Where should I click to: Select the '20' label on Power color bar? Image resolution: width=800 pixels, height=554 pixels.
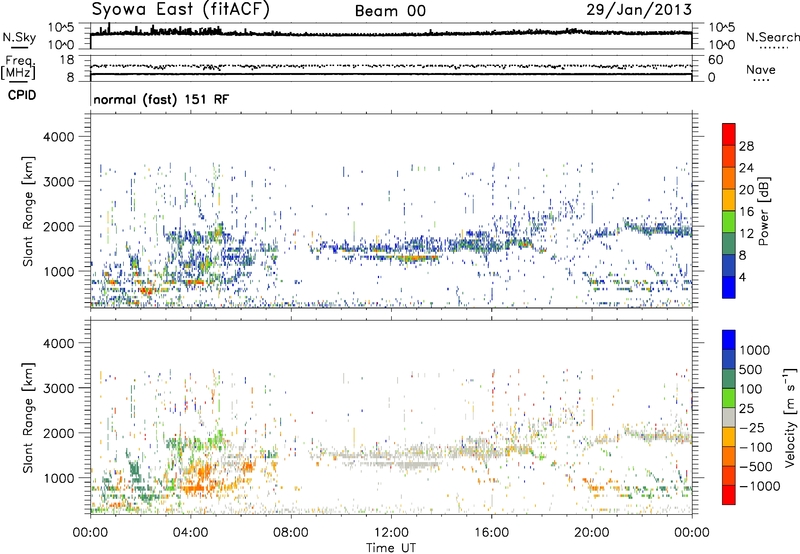[746, 190]
